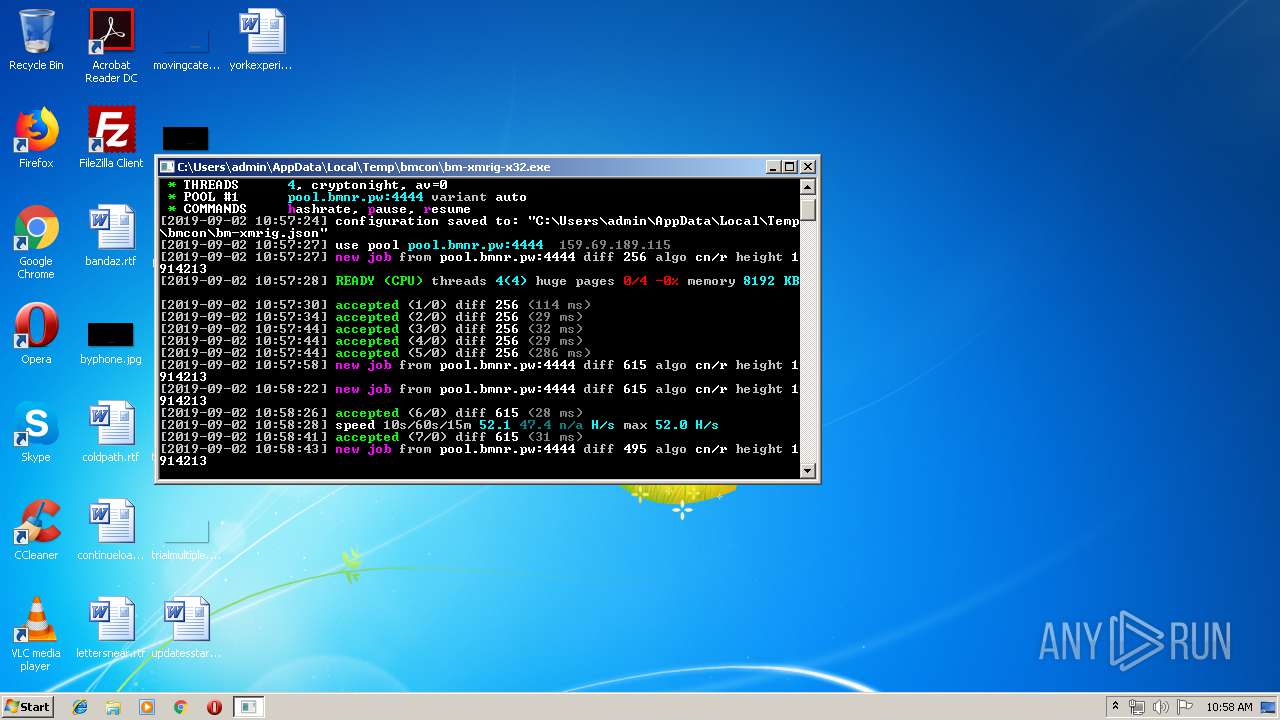Launch Google Chrome desktop shortcut
The height and width of the screenshot is (720, 1280).
tap(36, 242)
